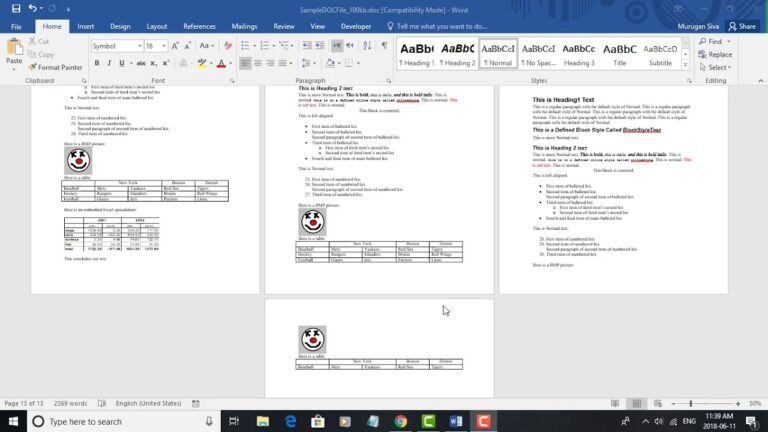Open the borders dropdown

[x=358, y=63]
